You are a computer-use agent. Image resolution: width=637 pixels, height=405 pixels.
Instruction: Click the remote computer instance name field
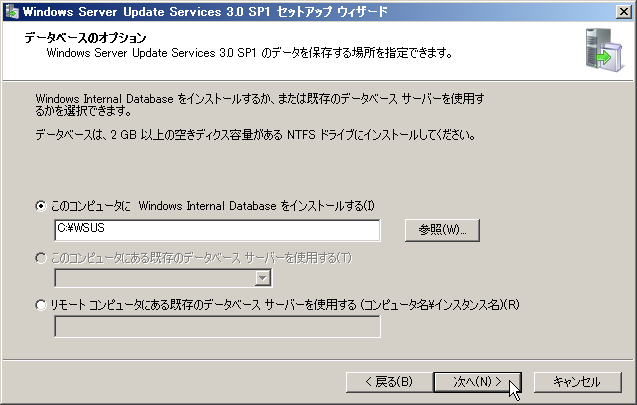[217, 327]
